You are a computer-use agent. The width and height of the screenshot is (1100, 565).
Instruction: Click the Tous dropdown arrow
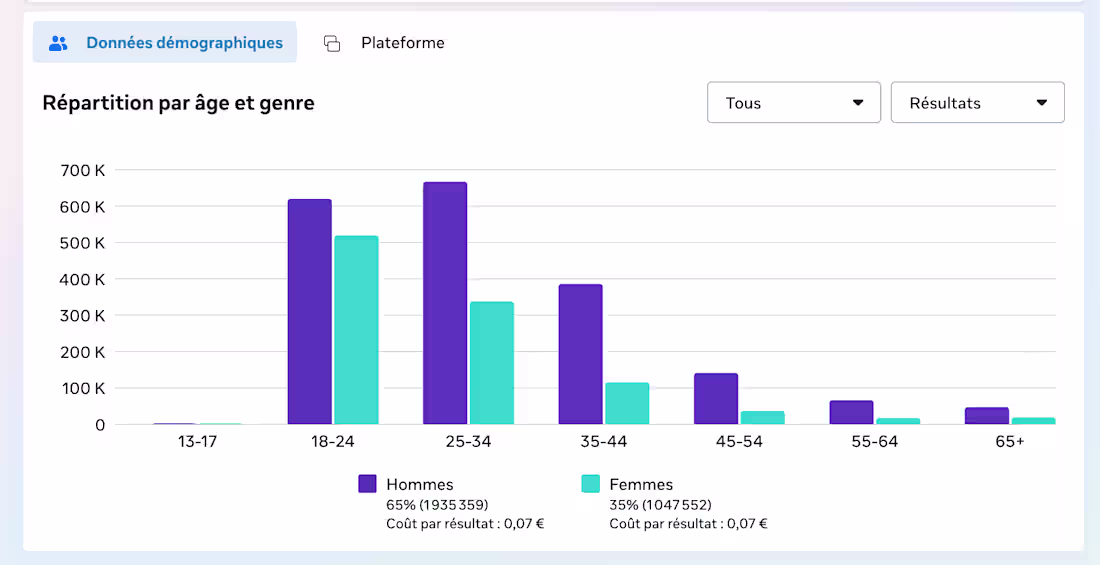(857, 103)
